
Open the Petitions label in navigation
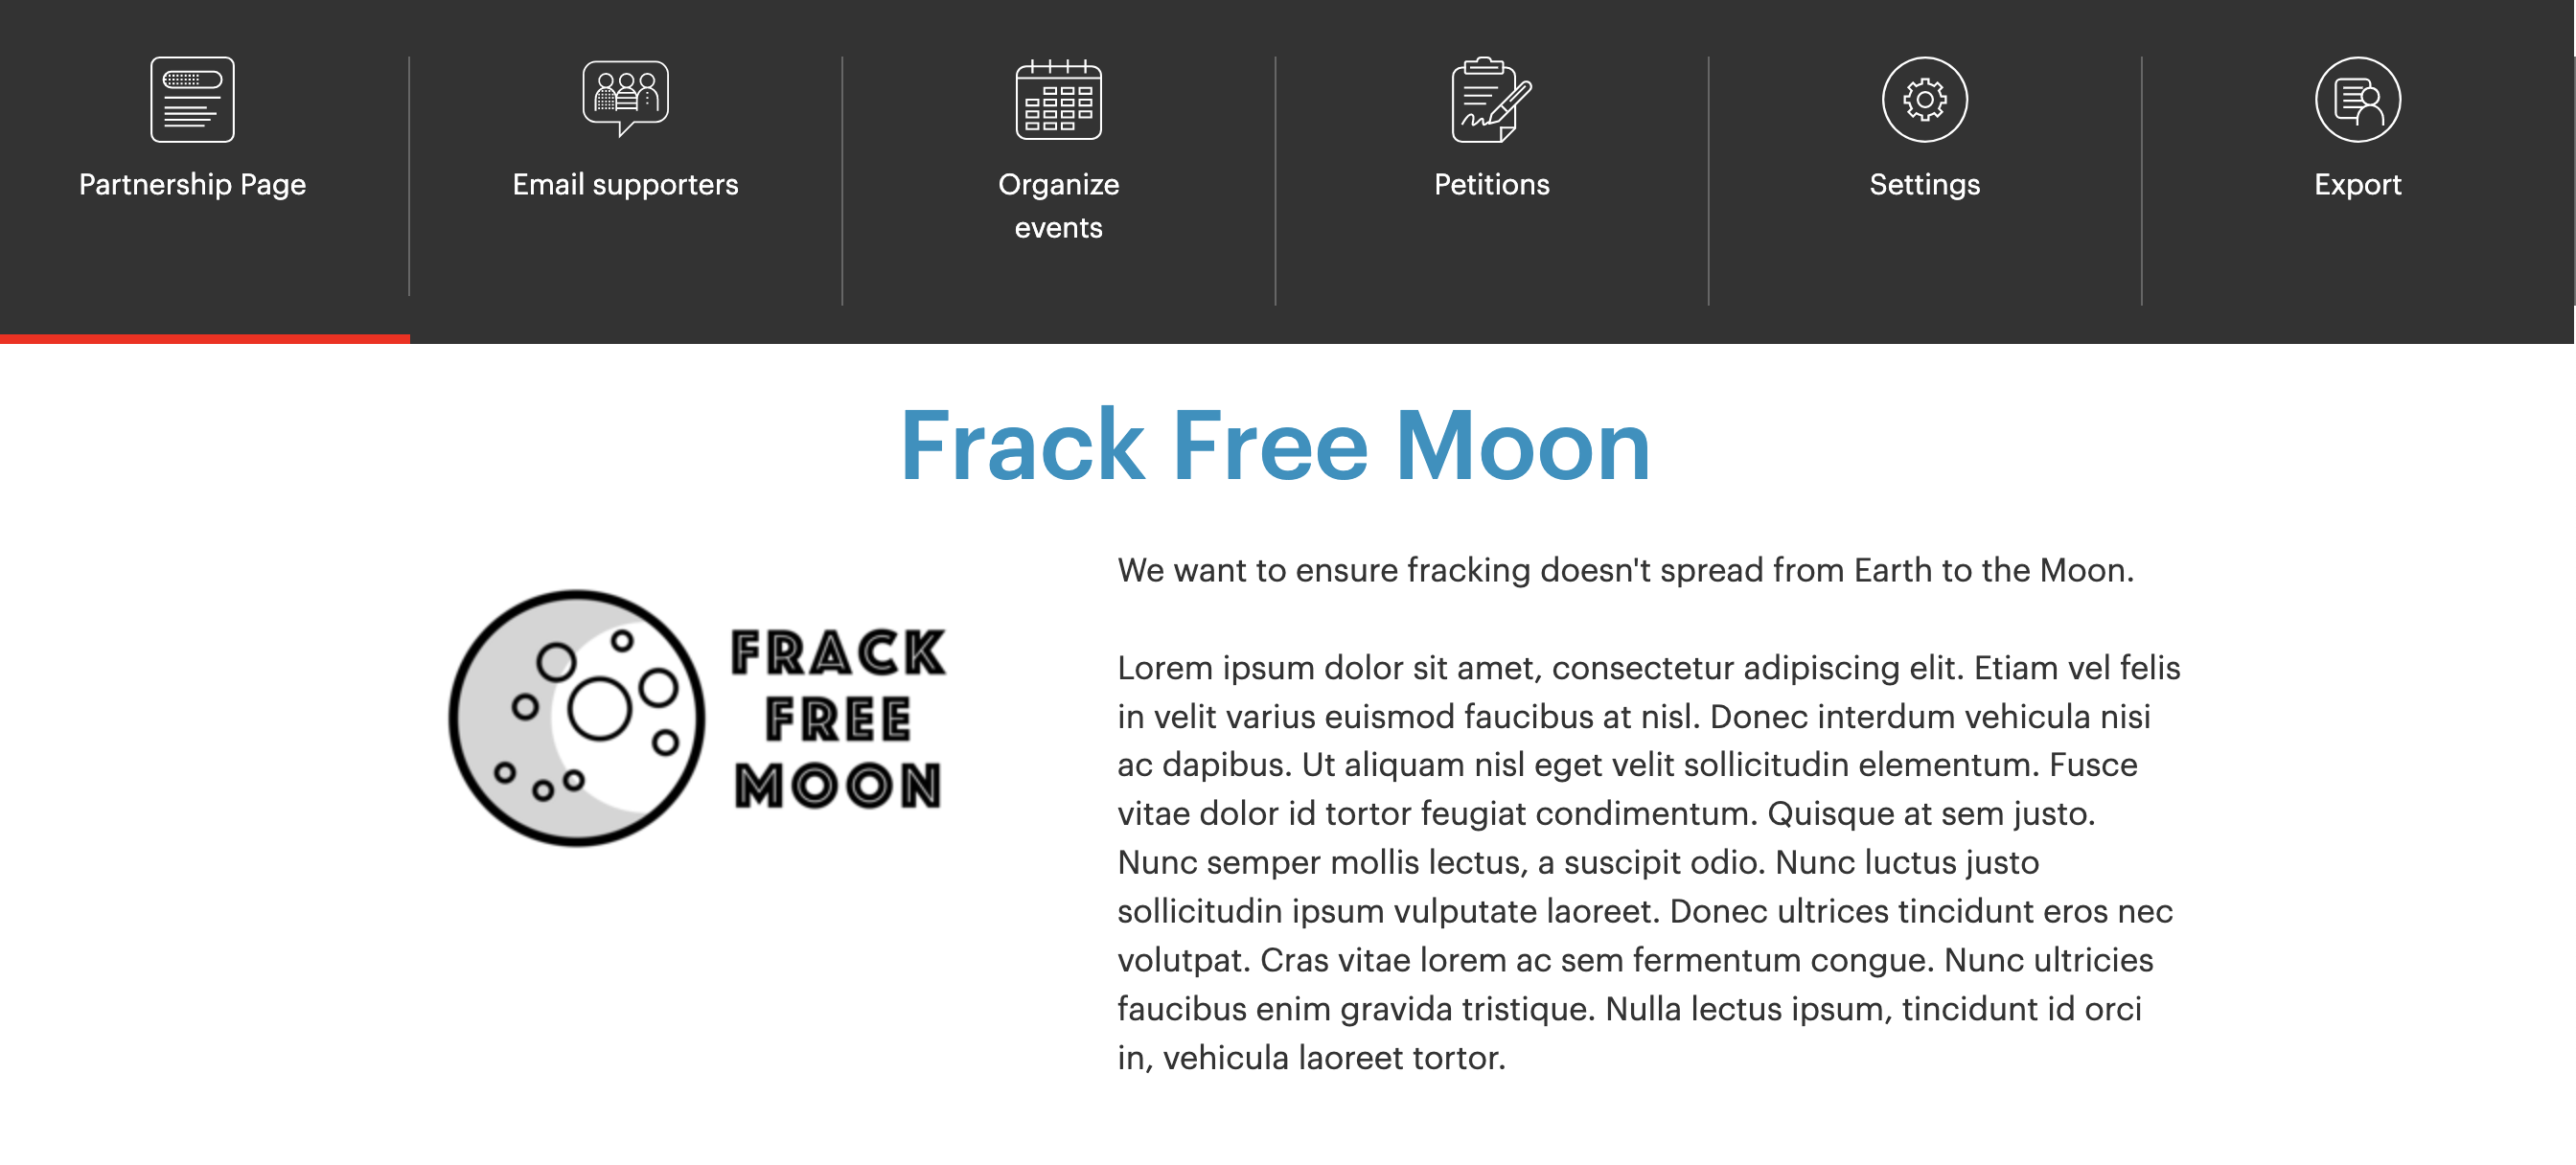pos(1491,184)
